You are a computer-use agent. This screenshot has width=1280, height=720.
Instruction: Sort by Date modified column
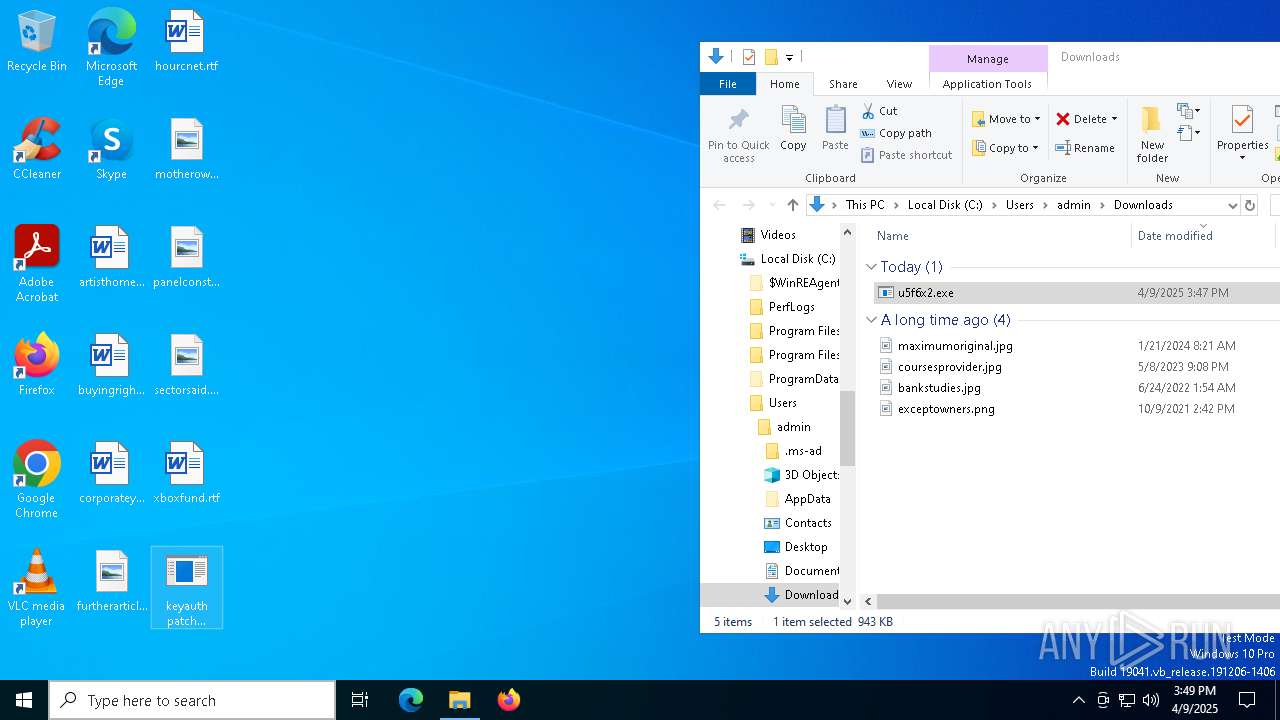click(1203, 236)
